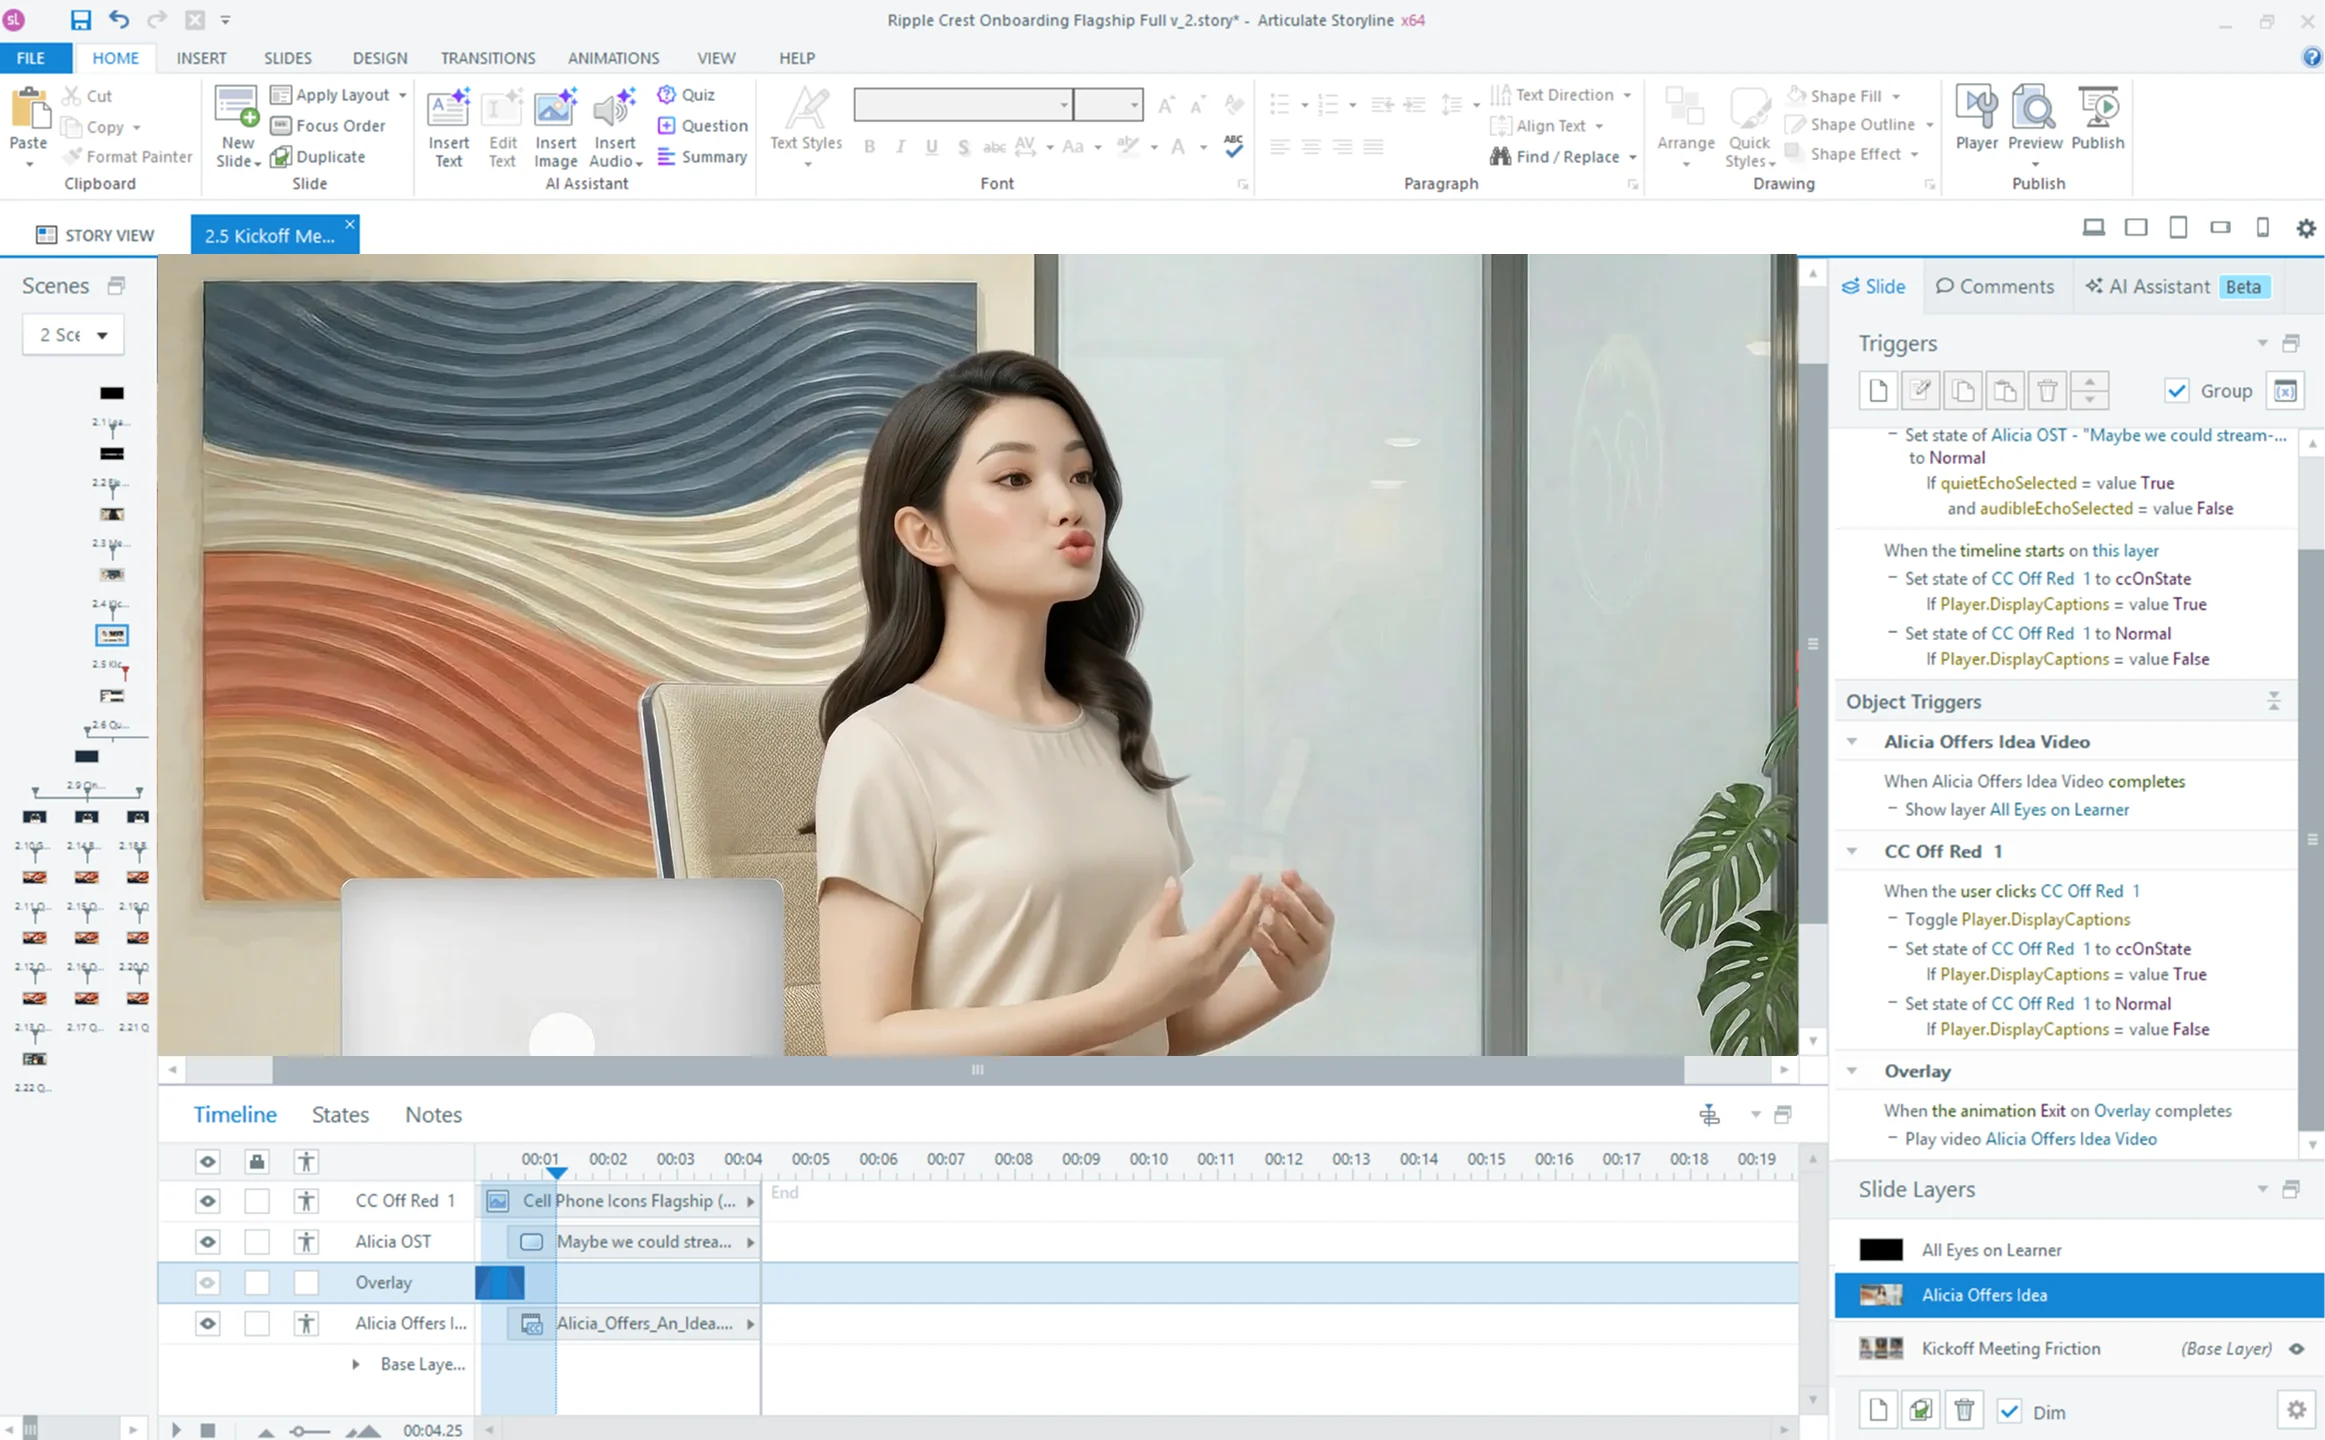
Task: Toggle the Group checkbox in Triggers
Action: 2176,390
